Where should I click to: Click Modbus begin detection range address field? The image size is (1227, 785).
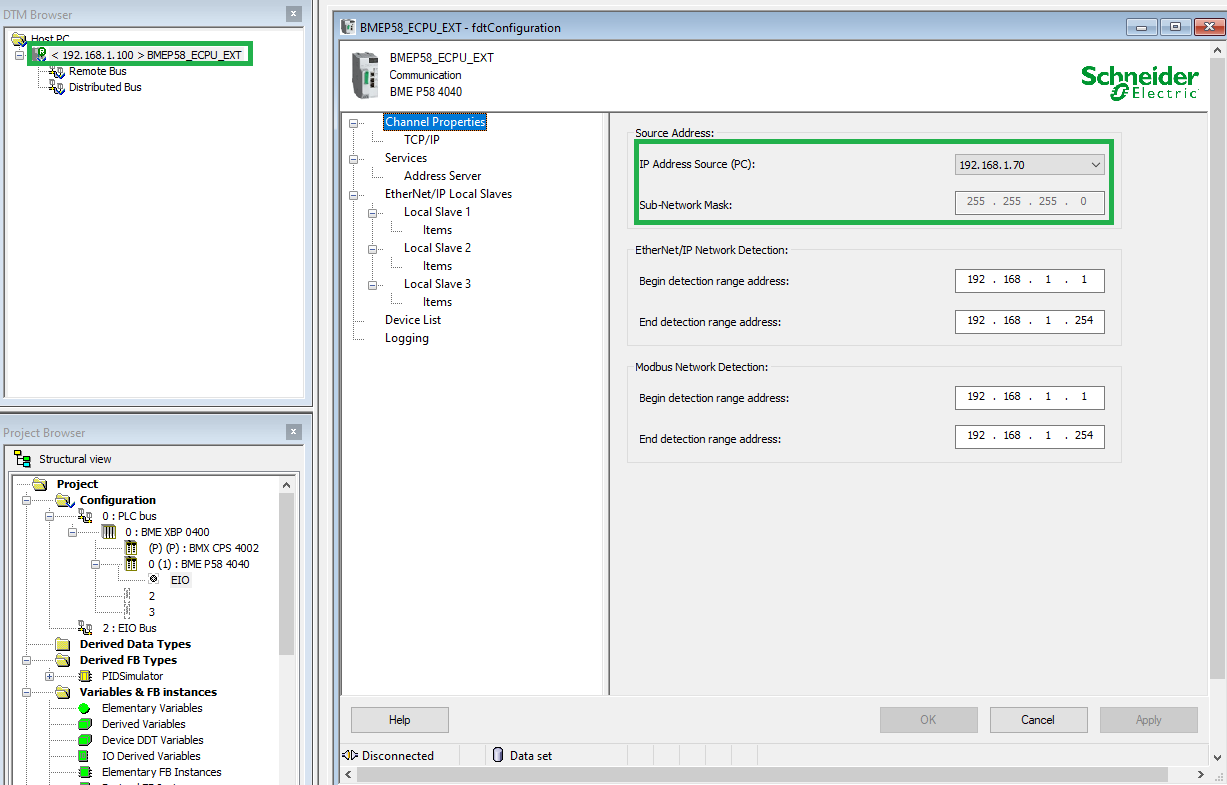(1029, 397)
